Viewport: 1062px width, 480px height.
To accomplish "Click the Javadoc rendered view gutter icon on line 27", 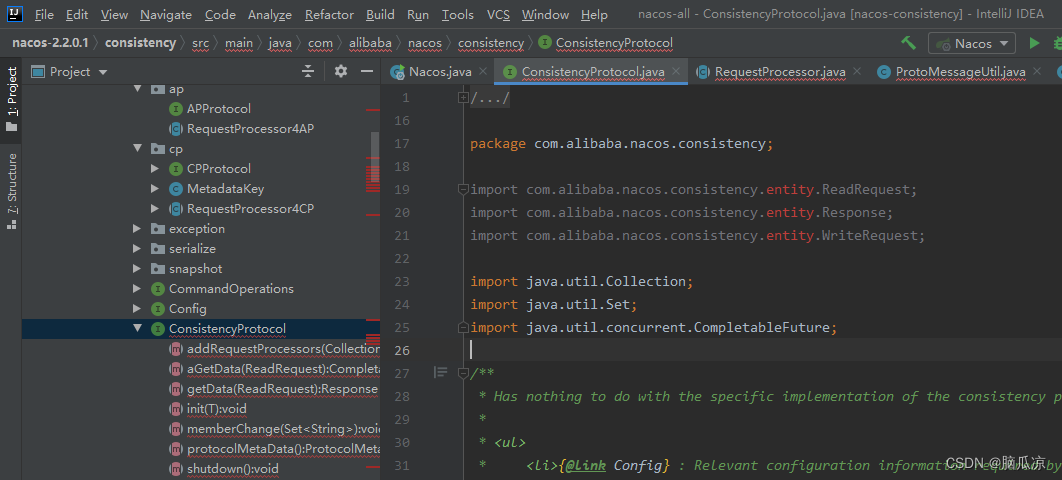I will pos(440,372).
